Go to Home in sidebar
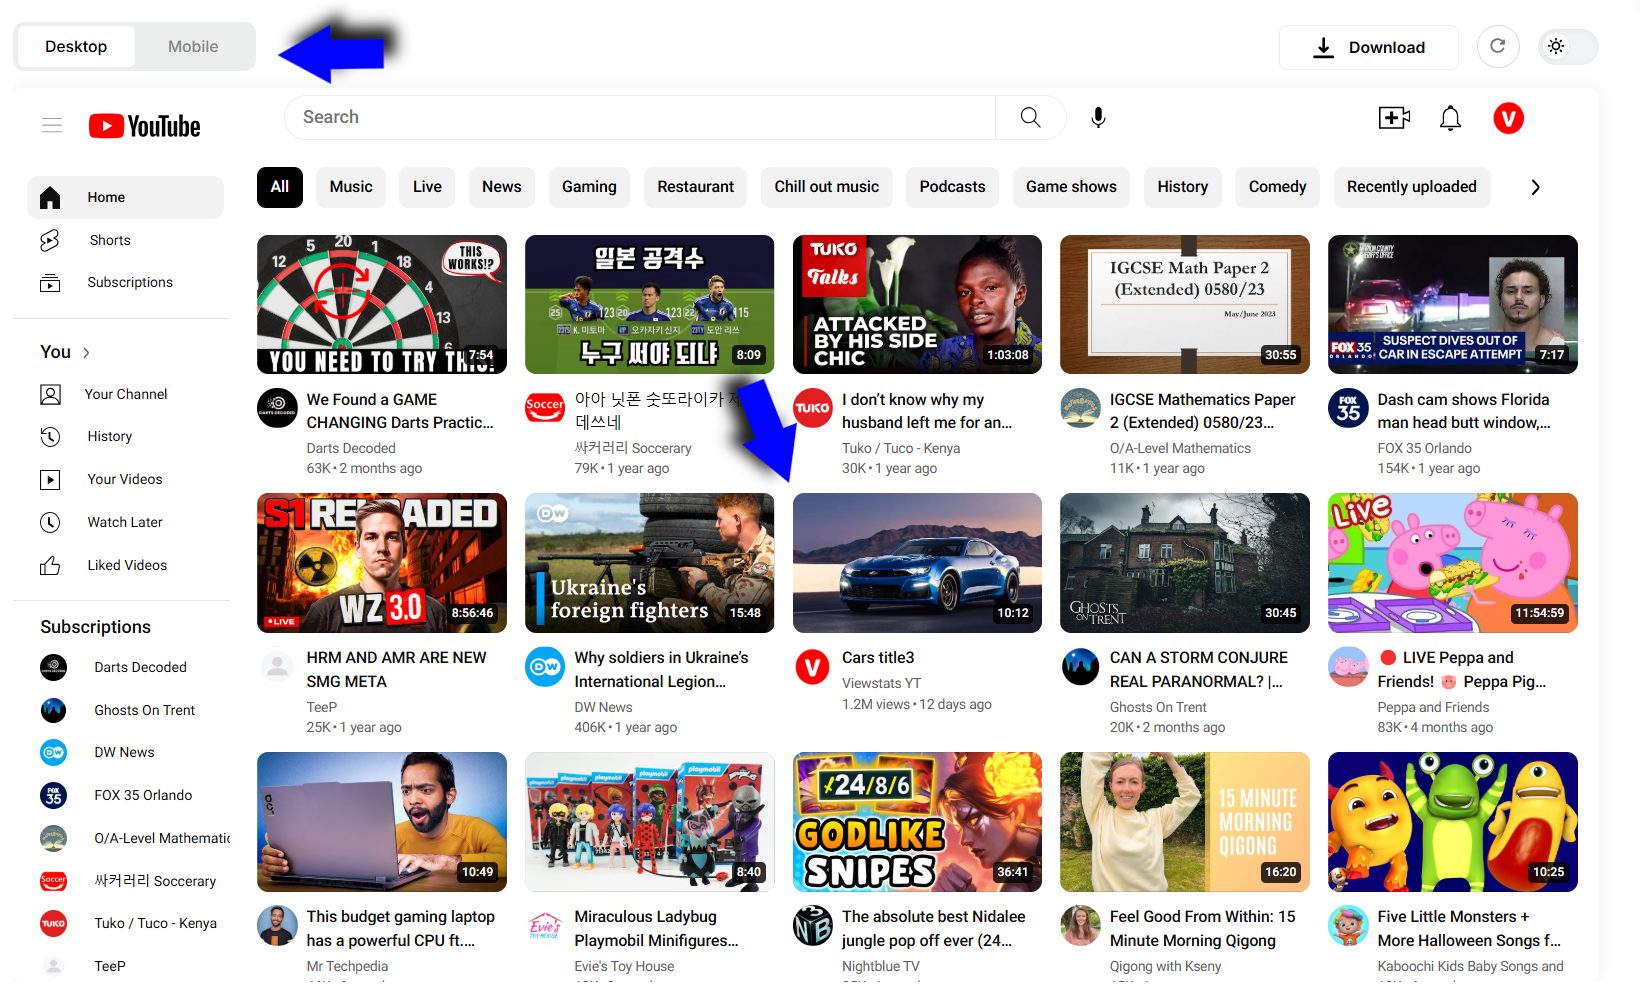The image size is (1640, 999). click(126, 197)
